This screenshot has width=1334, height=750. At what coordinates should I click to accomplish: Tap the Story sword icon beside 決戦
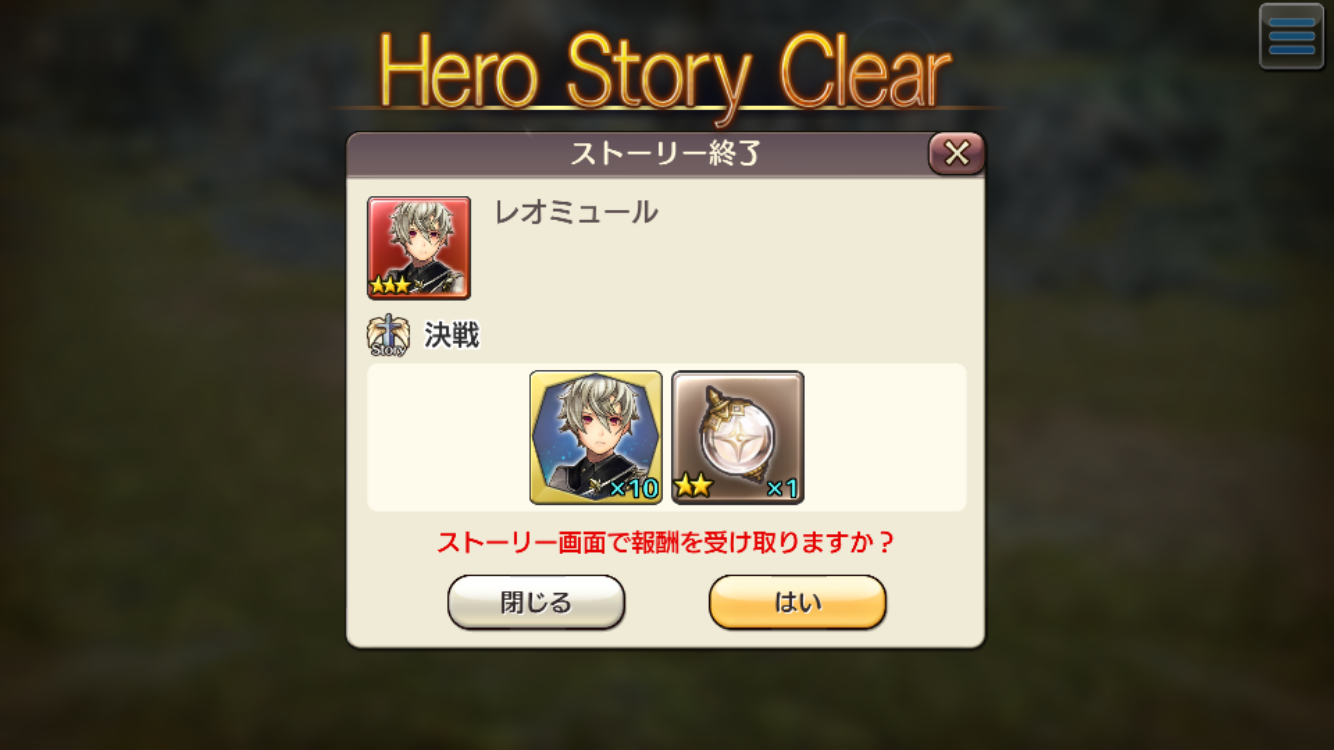(388, 336)
